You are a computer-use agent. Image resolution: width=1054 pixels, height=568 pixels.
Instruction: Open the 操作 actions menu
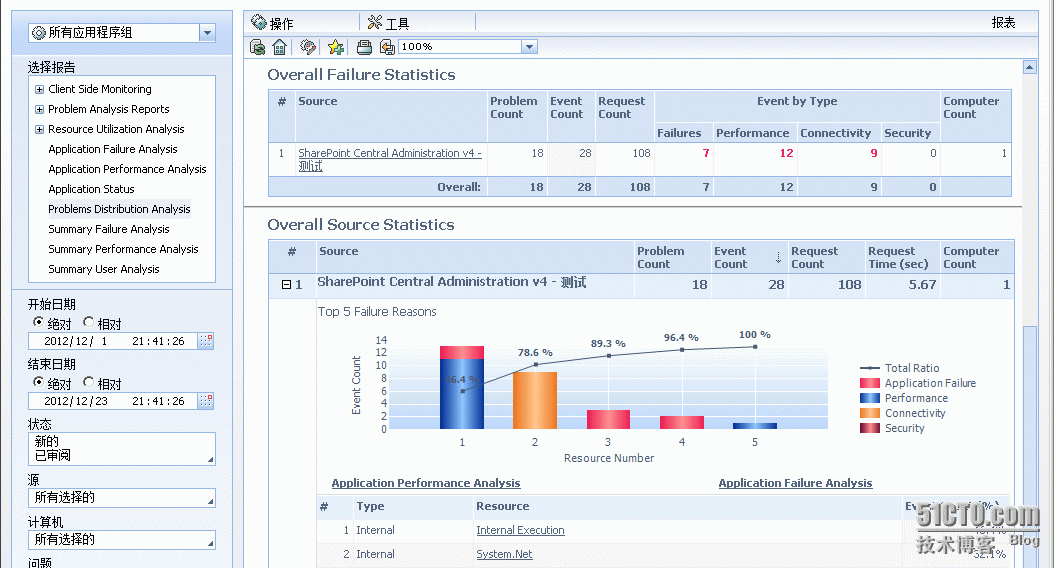[272, 23]
